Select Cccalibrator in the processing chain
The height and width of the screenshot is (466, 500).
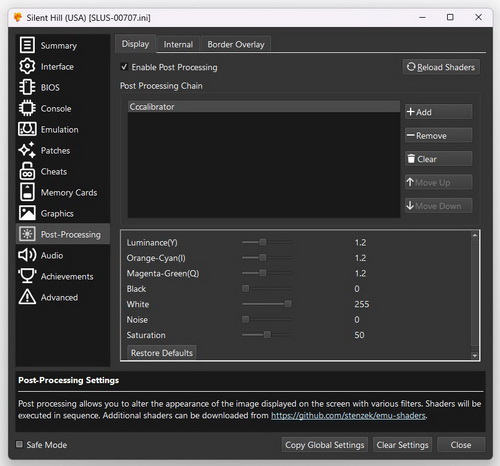tap(264, 107)
